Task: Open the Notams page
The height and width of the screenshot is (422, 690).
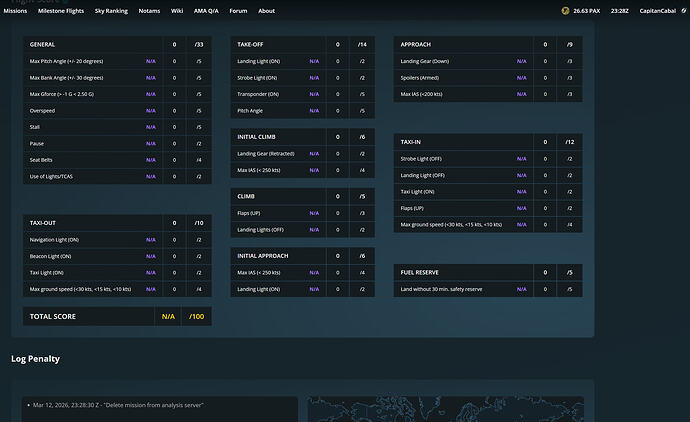Action: click(148, 11)
